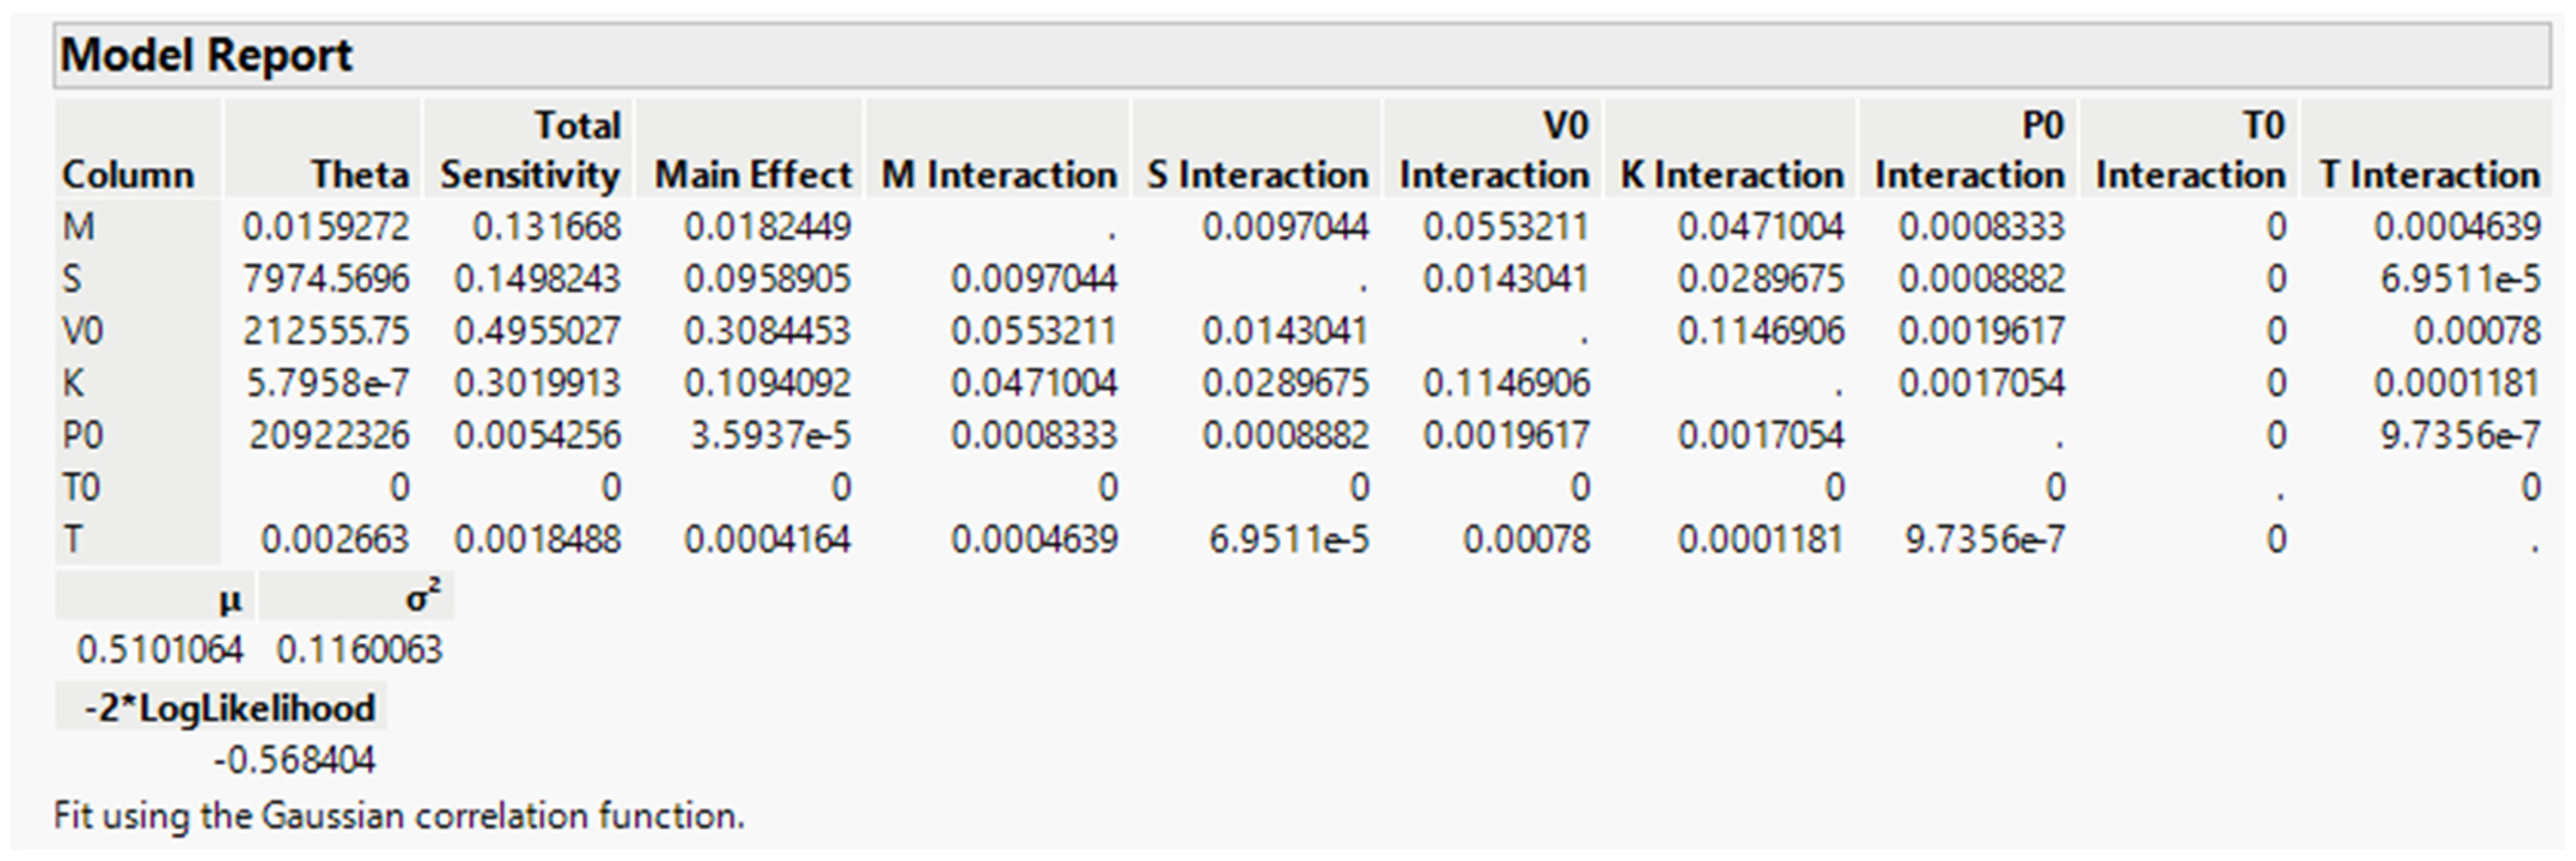
Task: Collapse the Model Report section header
Action: pyautogui.click(x=206, y=55)
